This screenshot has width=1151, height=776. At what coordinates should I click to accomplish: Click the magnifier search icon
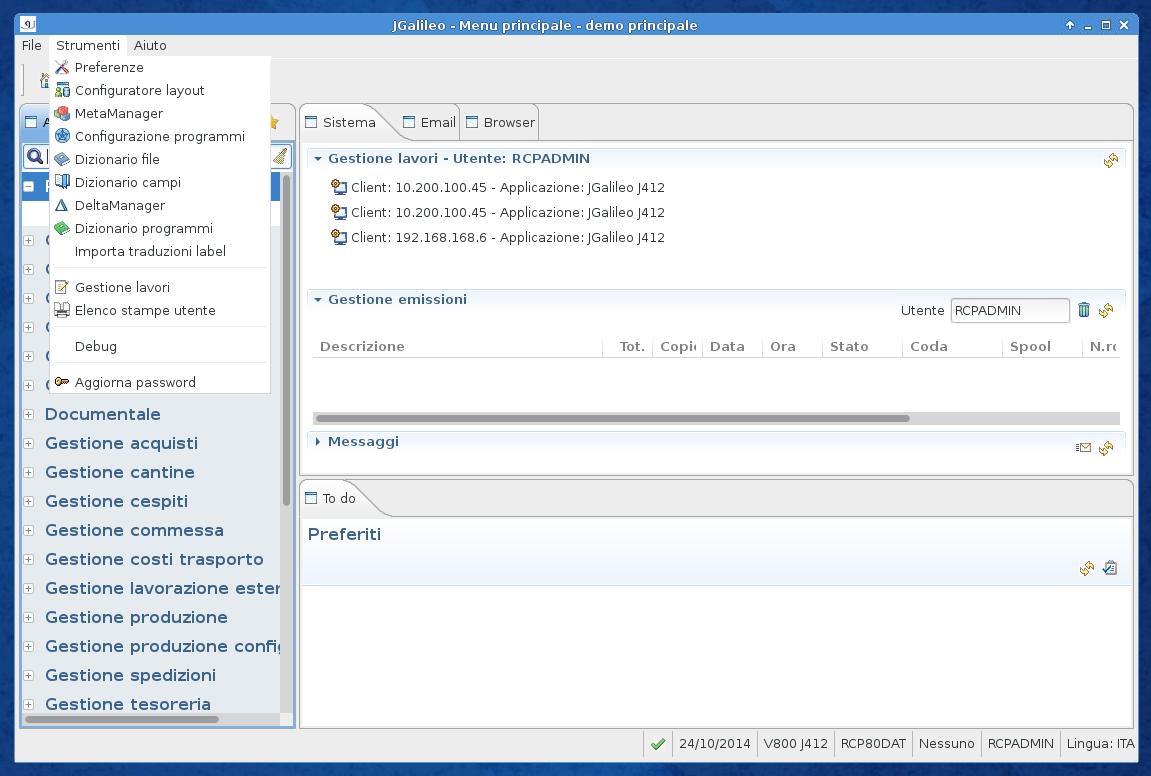coord(35,156)
